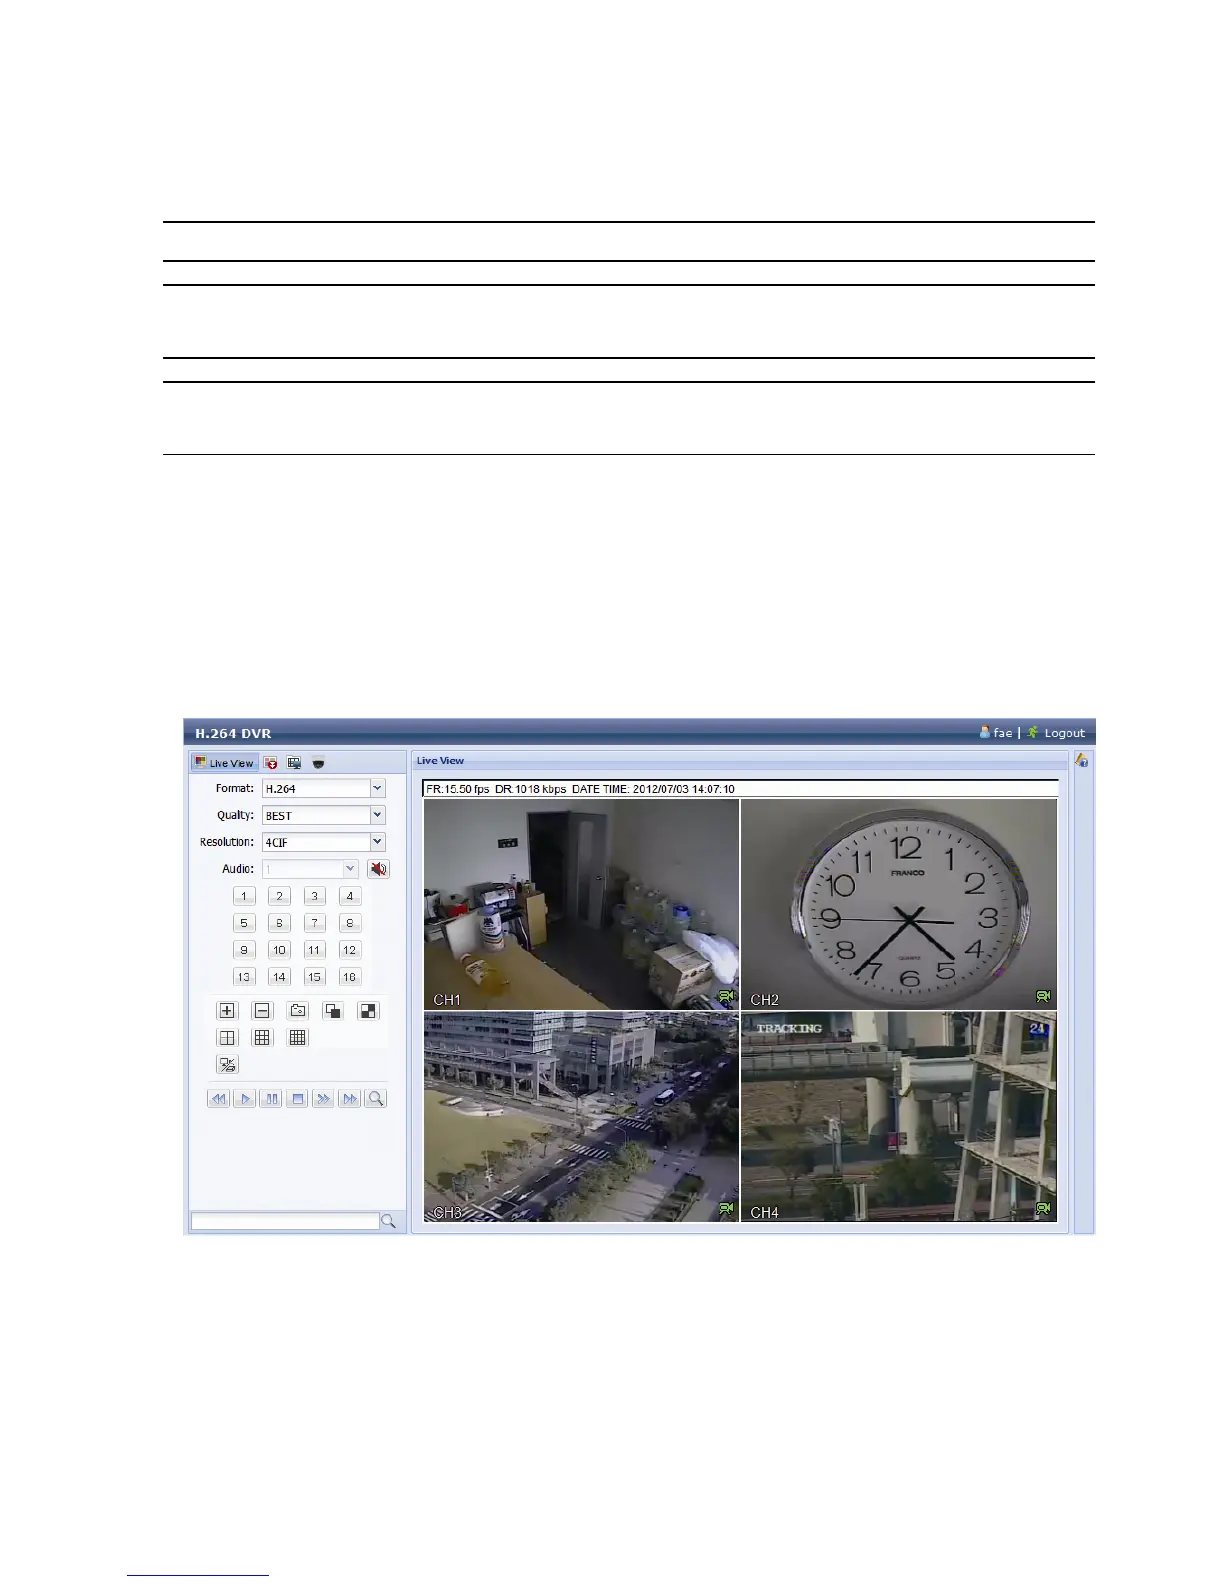1224x1584 pixels.
Task: Click the plus zoom-in icon
Action: [227, 1011]
